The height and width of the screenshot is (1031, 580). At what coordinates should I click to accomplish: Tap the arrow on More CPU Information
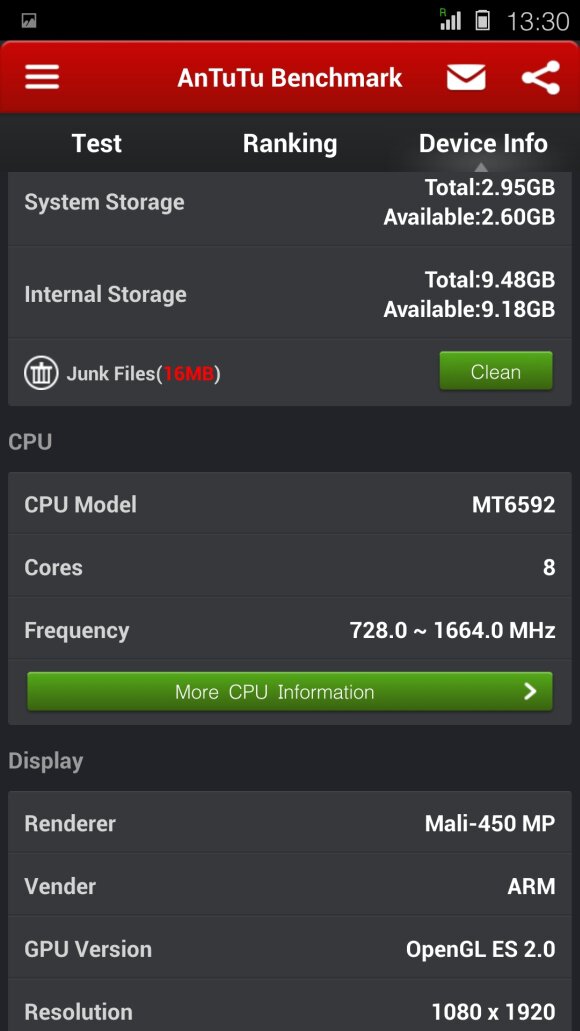pos(530,691)
